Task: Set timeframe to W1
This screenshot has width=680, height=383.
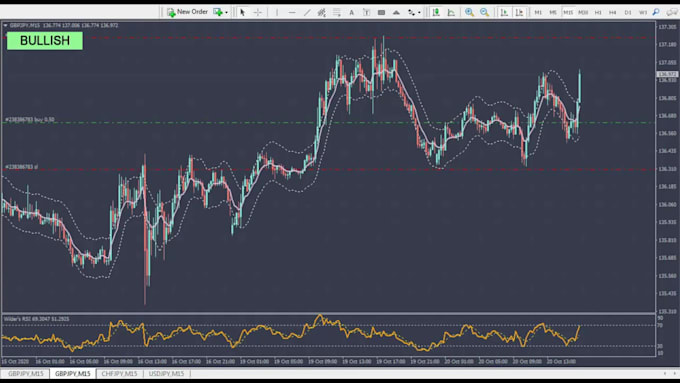Action: 642,13
